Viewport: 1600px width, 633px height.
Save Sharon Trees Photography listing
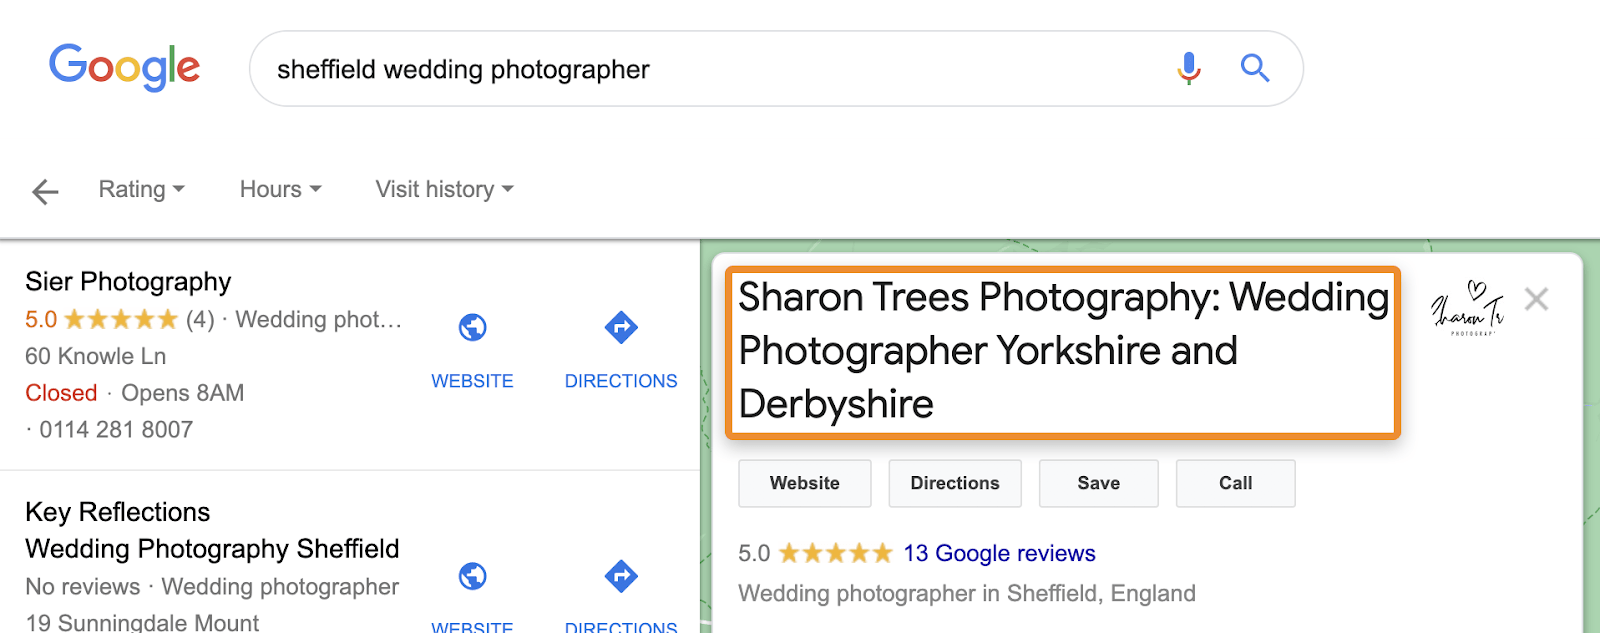(x=1098, y=483)
